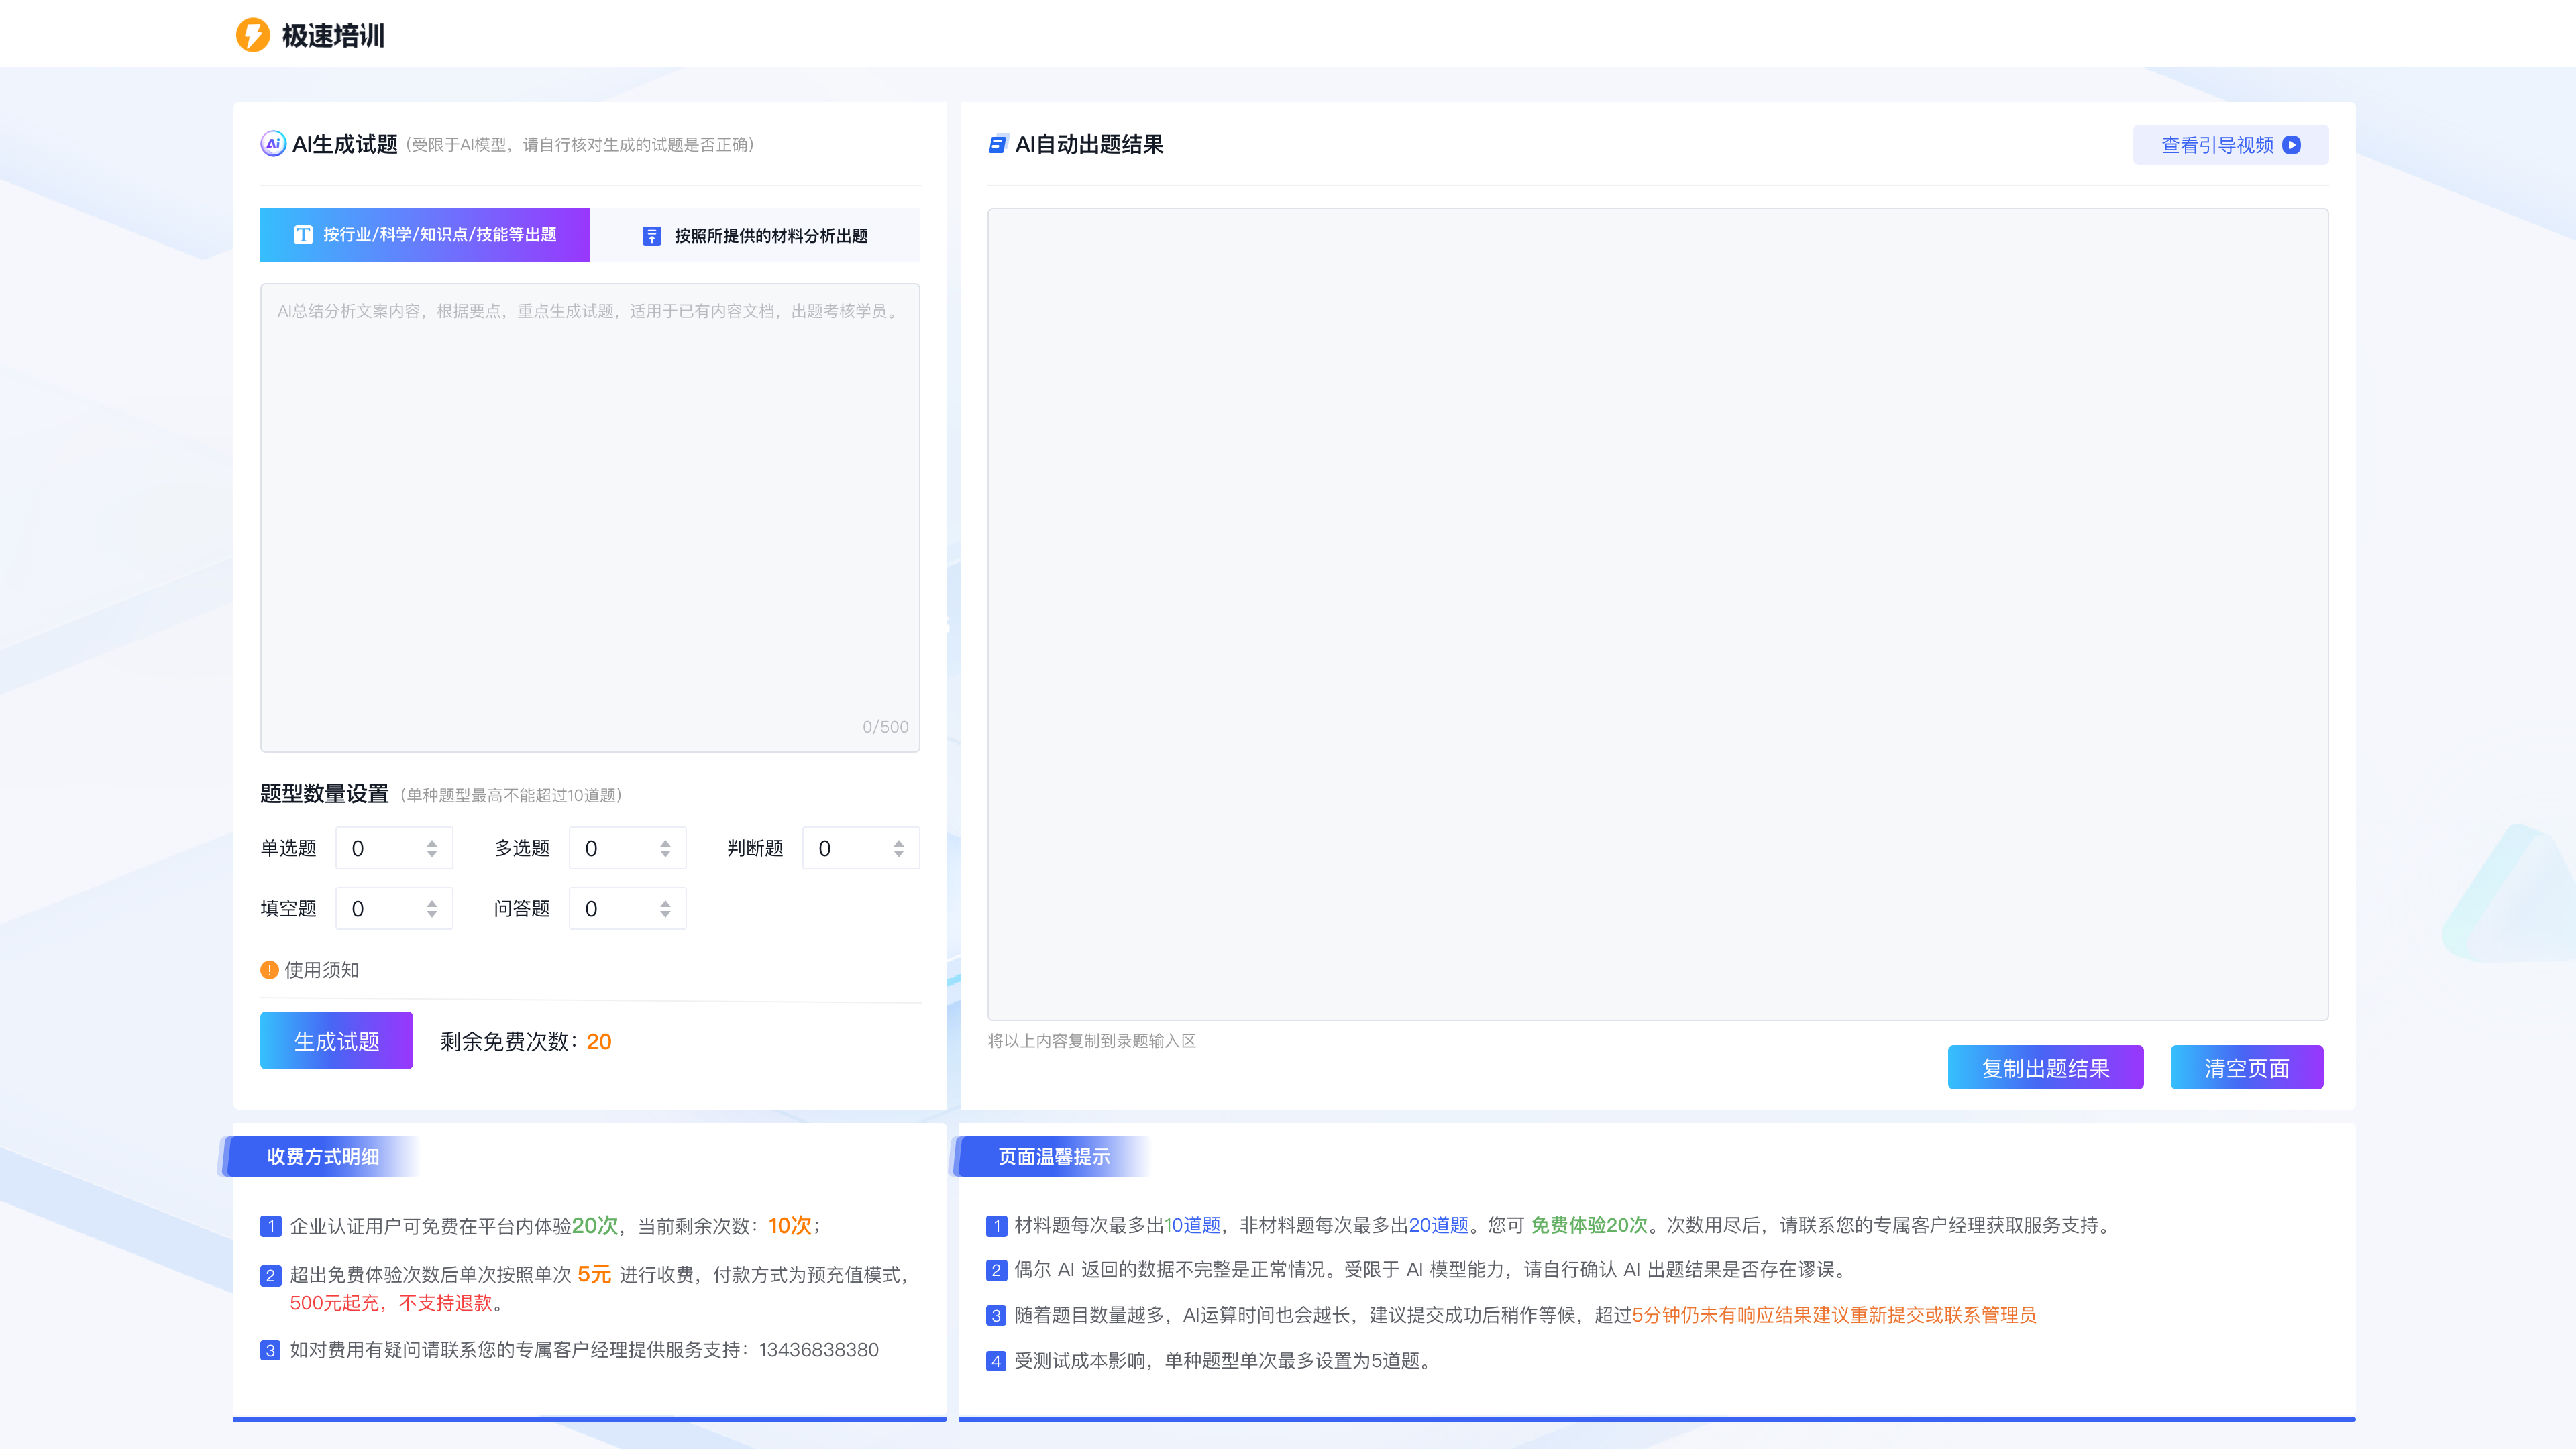Click the blue 20道题 text in tips
This screenshot has height=1449, width=2576.
pyautogui.click(x=1438, y=1225)
